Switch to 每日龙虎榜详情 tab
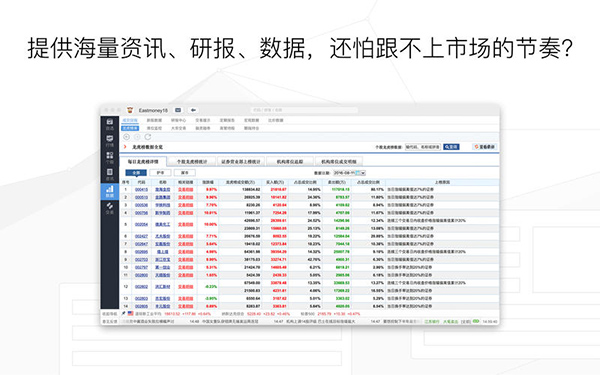The width and height of the screenshot is (600, 375). coord(143,161)
